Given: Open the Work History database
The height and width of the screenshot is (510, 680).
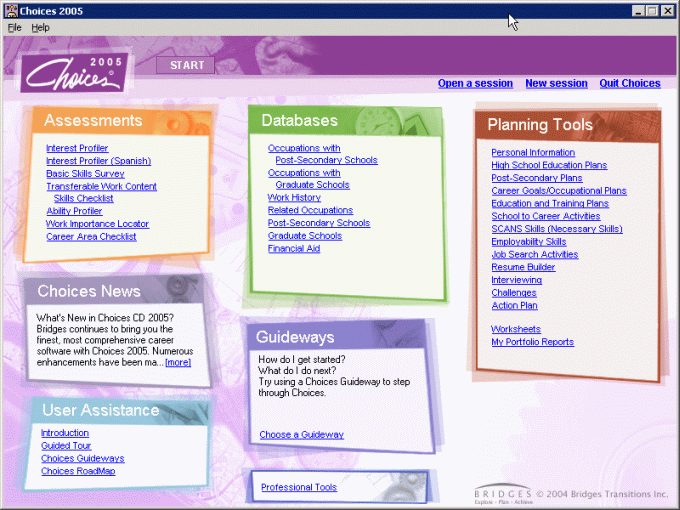Looking at the screenshot, I should click(x=294, y=198).
